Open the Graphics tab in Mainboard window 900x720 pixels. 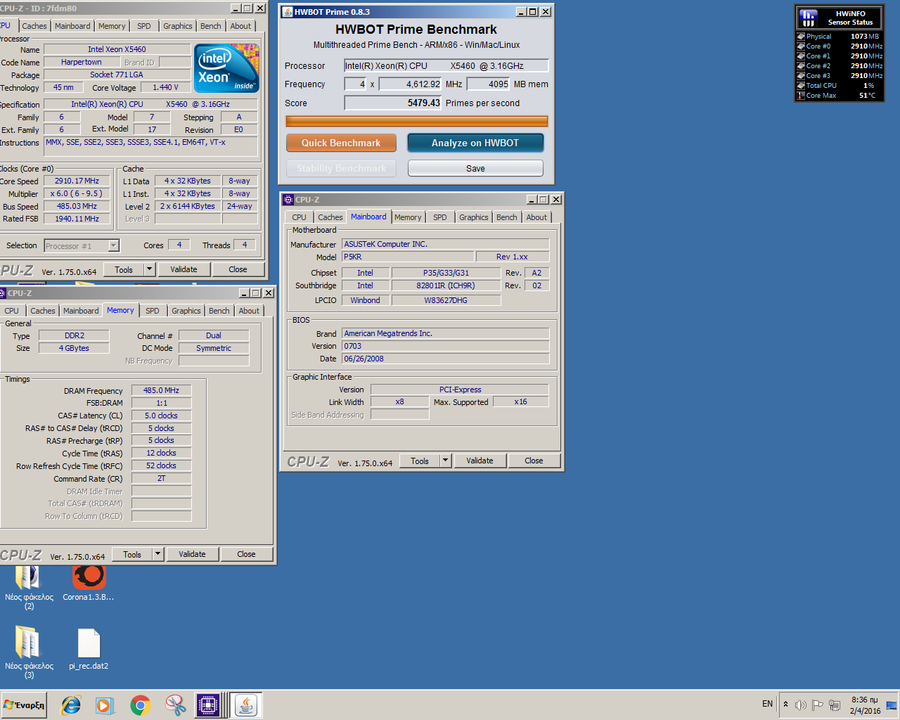(473, 217)
